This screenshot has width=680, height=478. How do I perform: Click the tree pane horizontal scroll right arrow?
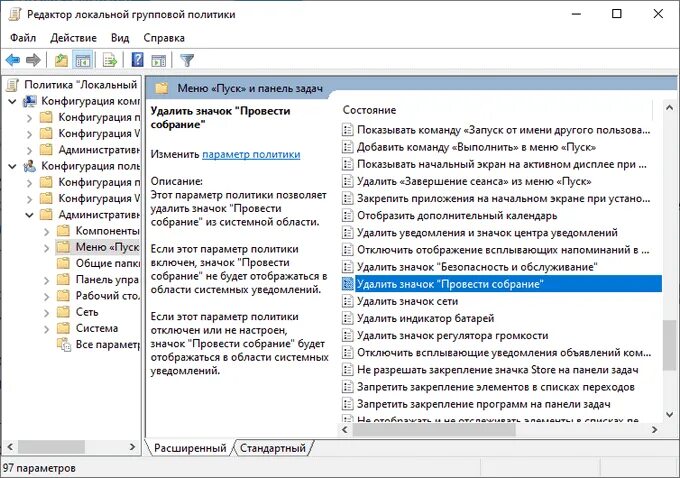(x=133, y=446)
